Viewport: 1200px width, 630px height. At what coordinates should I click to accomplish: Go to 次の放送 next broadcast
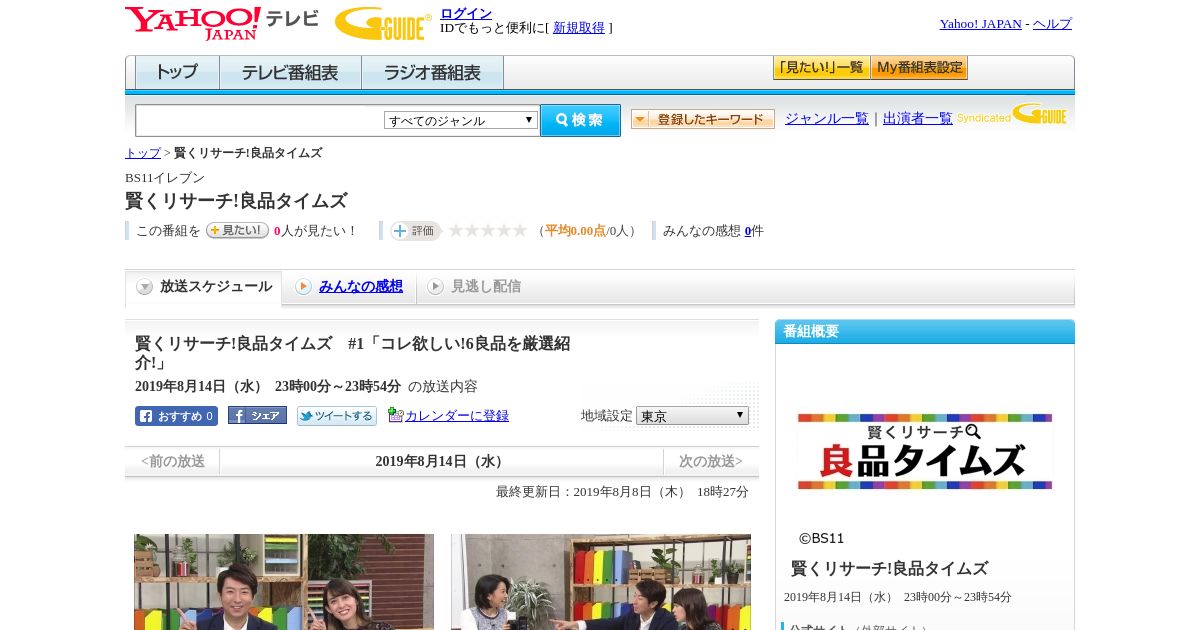pos(711,462)
